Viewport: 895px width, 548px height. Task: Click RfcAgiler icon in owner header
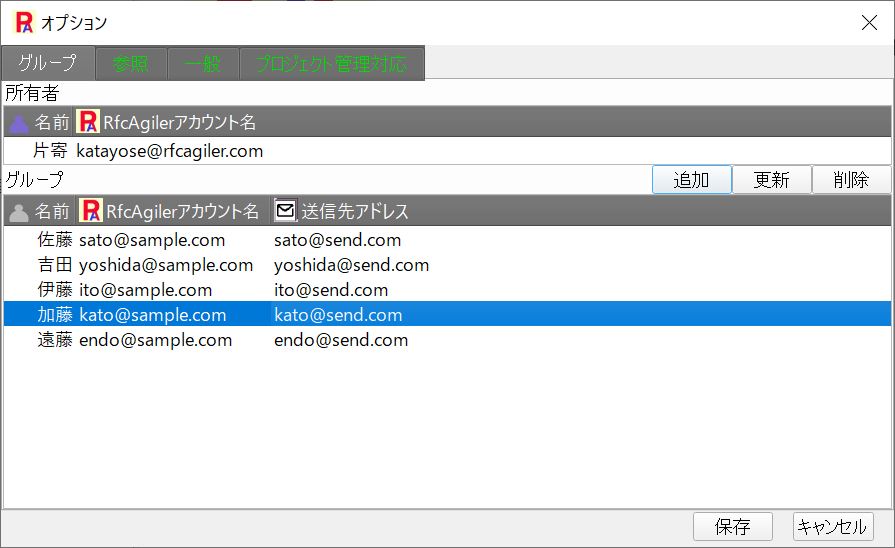pyautogui.click(x=88, y=122)
